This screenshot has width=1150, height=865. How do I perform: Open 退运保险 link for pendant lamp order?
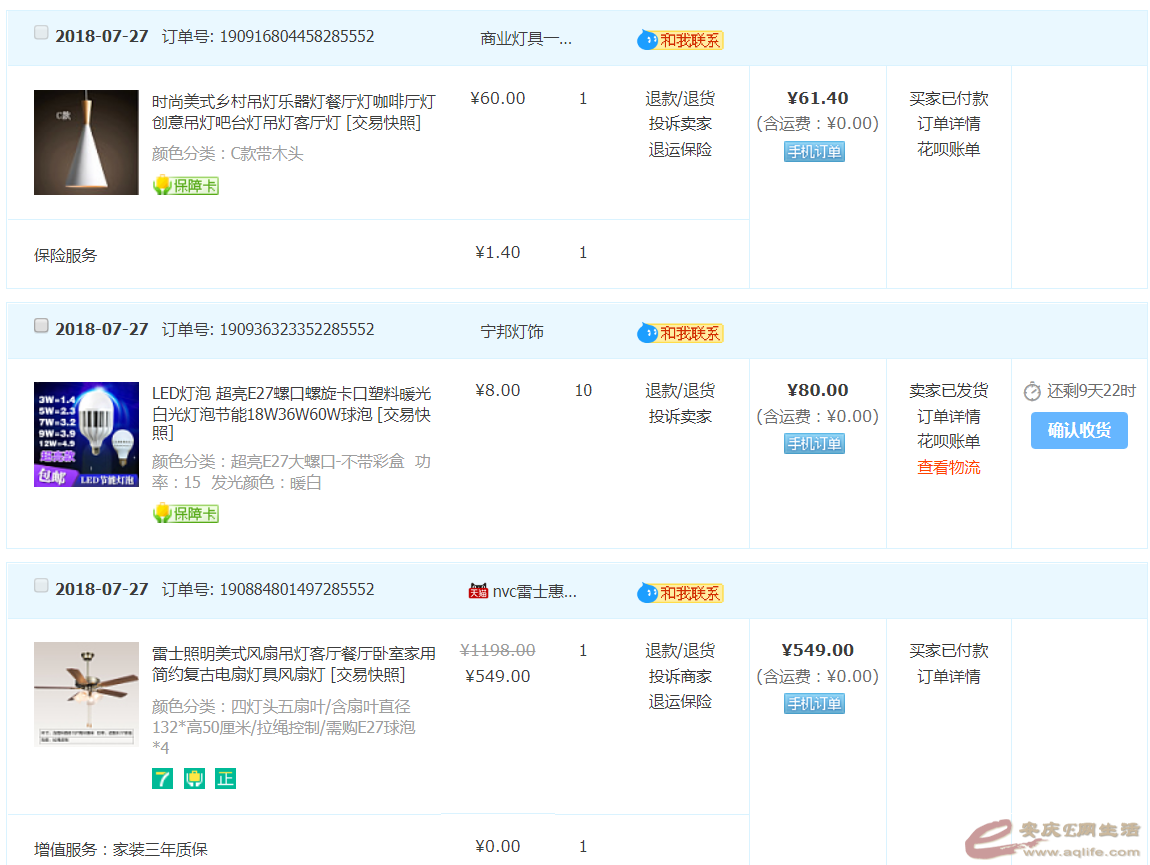[680, 150]
